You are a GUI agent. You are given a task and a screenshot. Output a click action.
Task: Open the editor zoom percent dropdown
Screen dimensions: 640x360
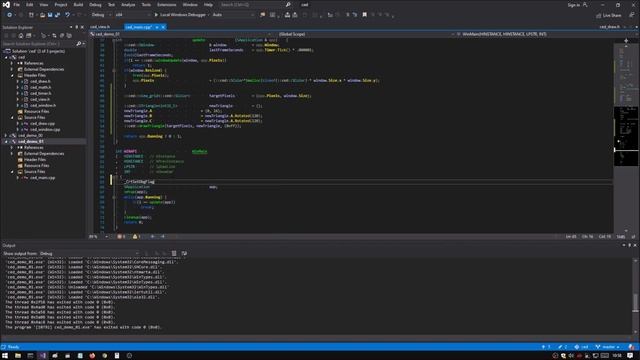[x=98, y=236]
